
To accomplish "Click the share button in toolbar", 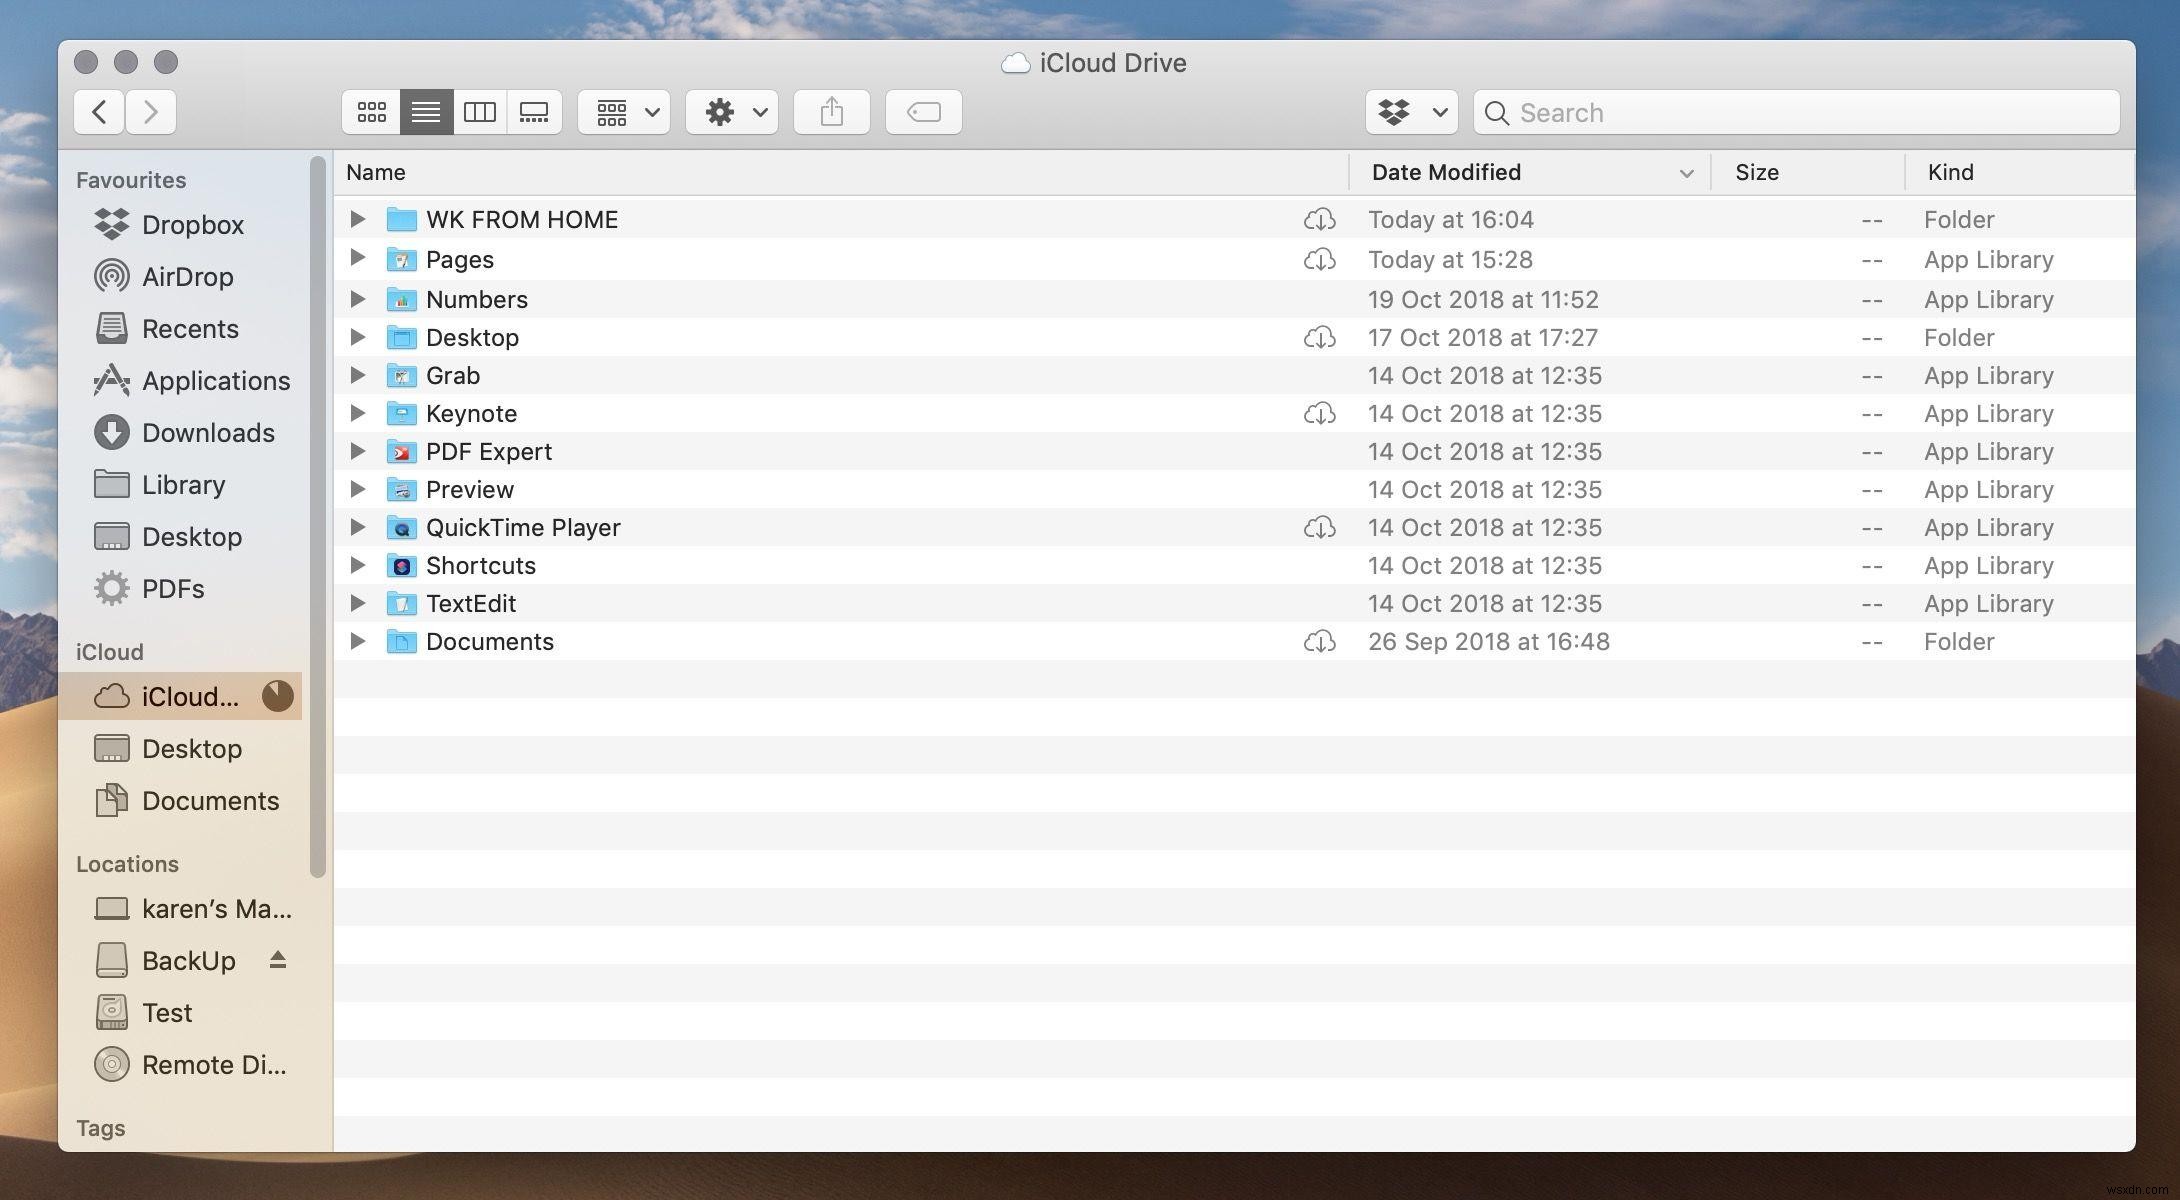I will (x=832, y=111).
